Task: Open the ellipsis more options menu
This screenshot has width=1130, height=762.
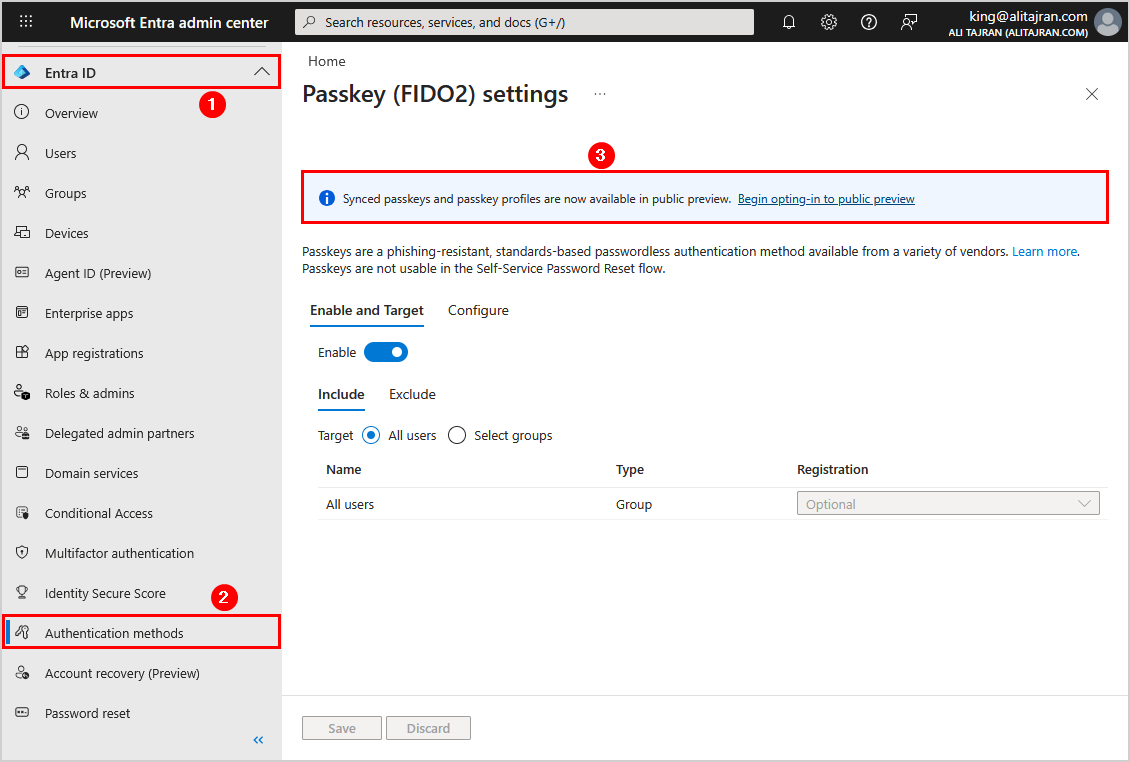Action: pos(600,94)
